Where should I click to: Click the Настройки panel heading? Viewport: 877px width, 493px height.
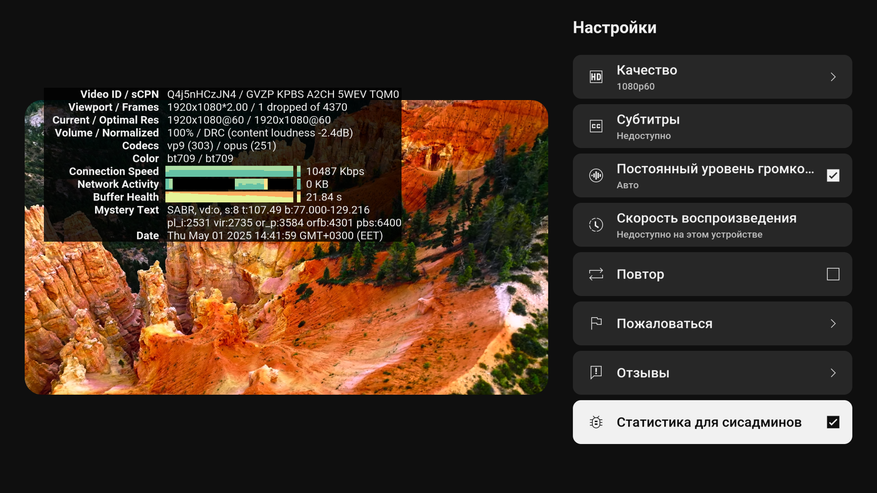click(x=615, y=27)
